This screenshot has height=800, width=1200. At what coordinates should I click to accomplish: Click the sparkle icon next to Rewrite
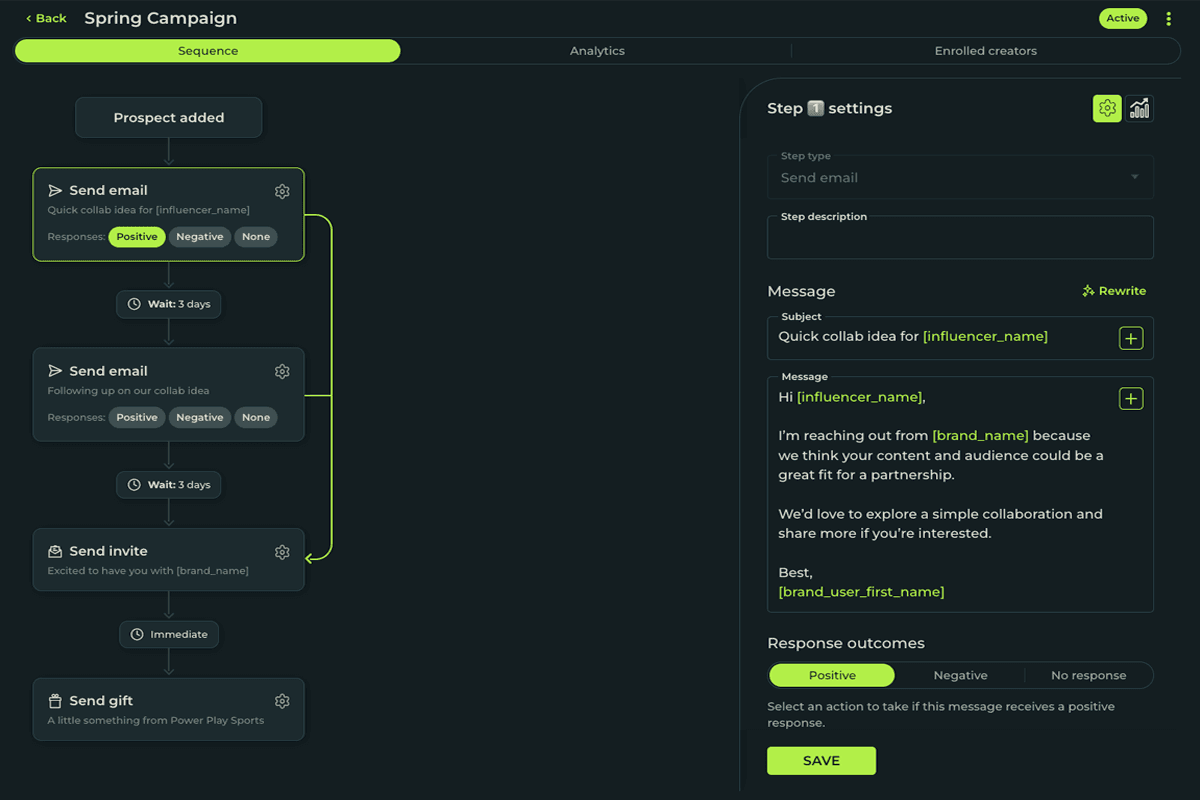(x=1088, y=291)
